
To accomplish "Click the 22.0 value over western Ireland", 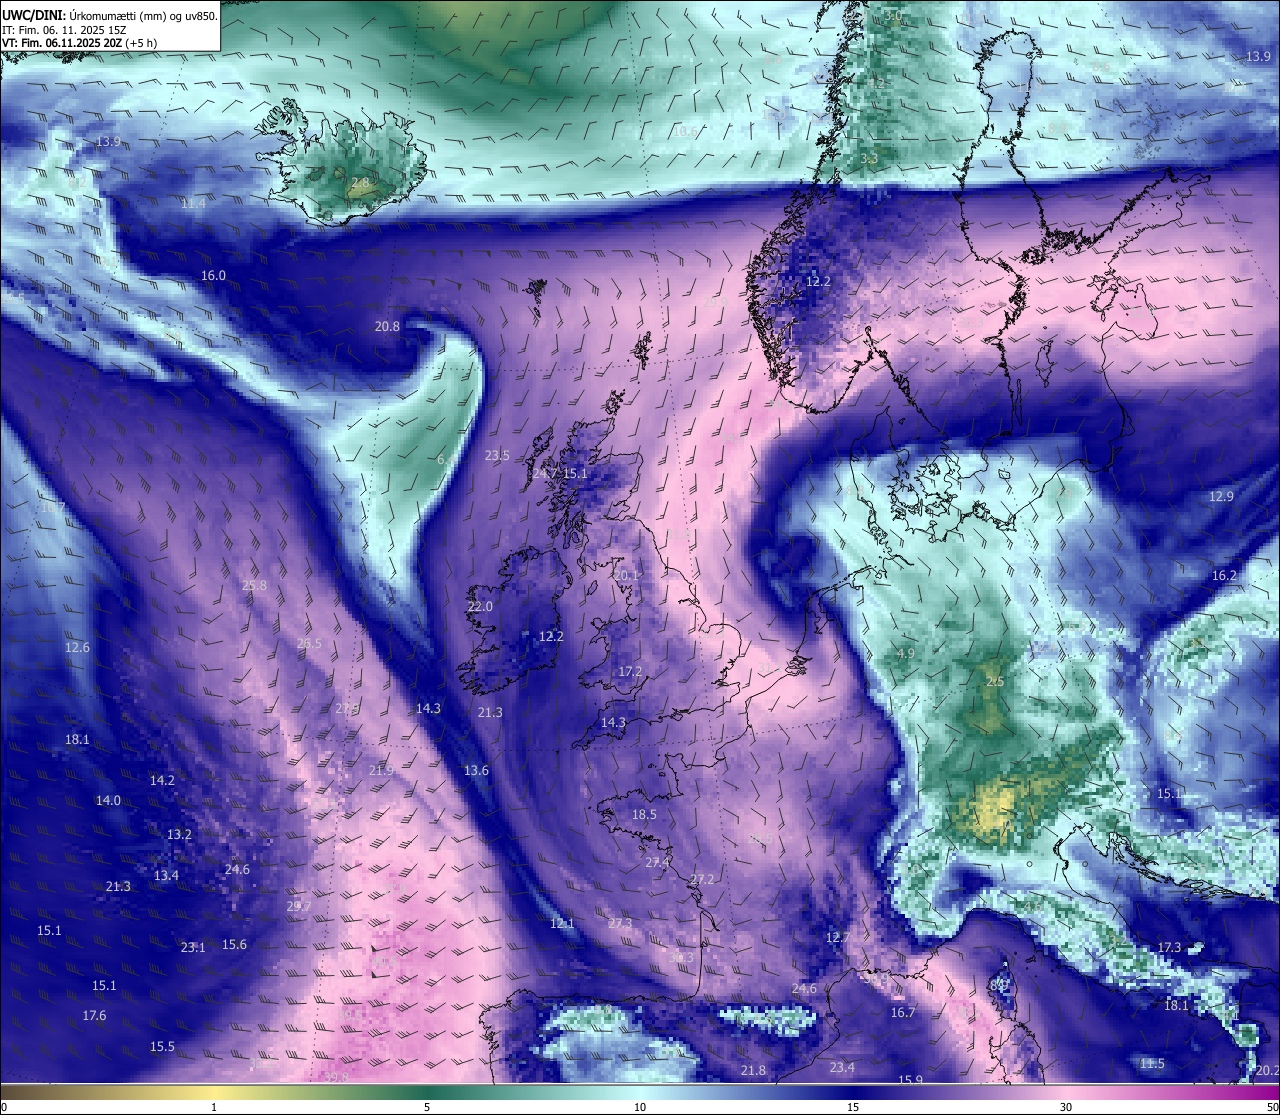I will coord(480,607).
